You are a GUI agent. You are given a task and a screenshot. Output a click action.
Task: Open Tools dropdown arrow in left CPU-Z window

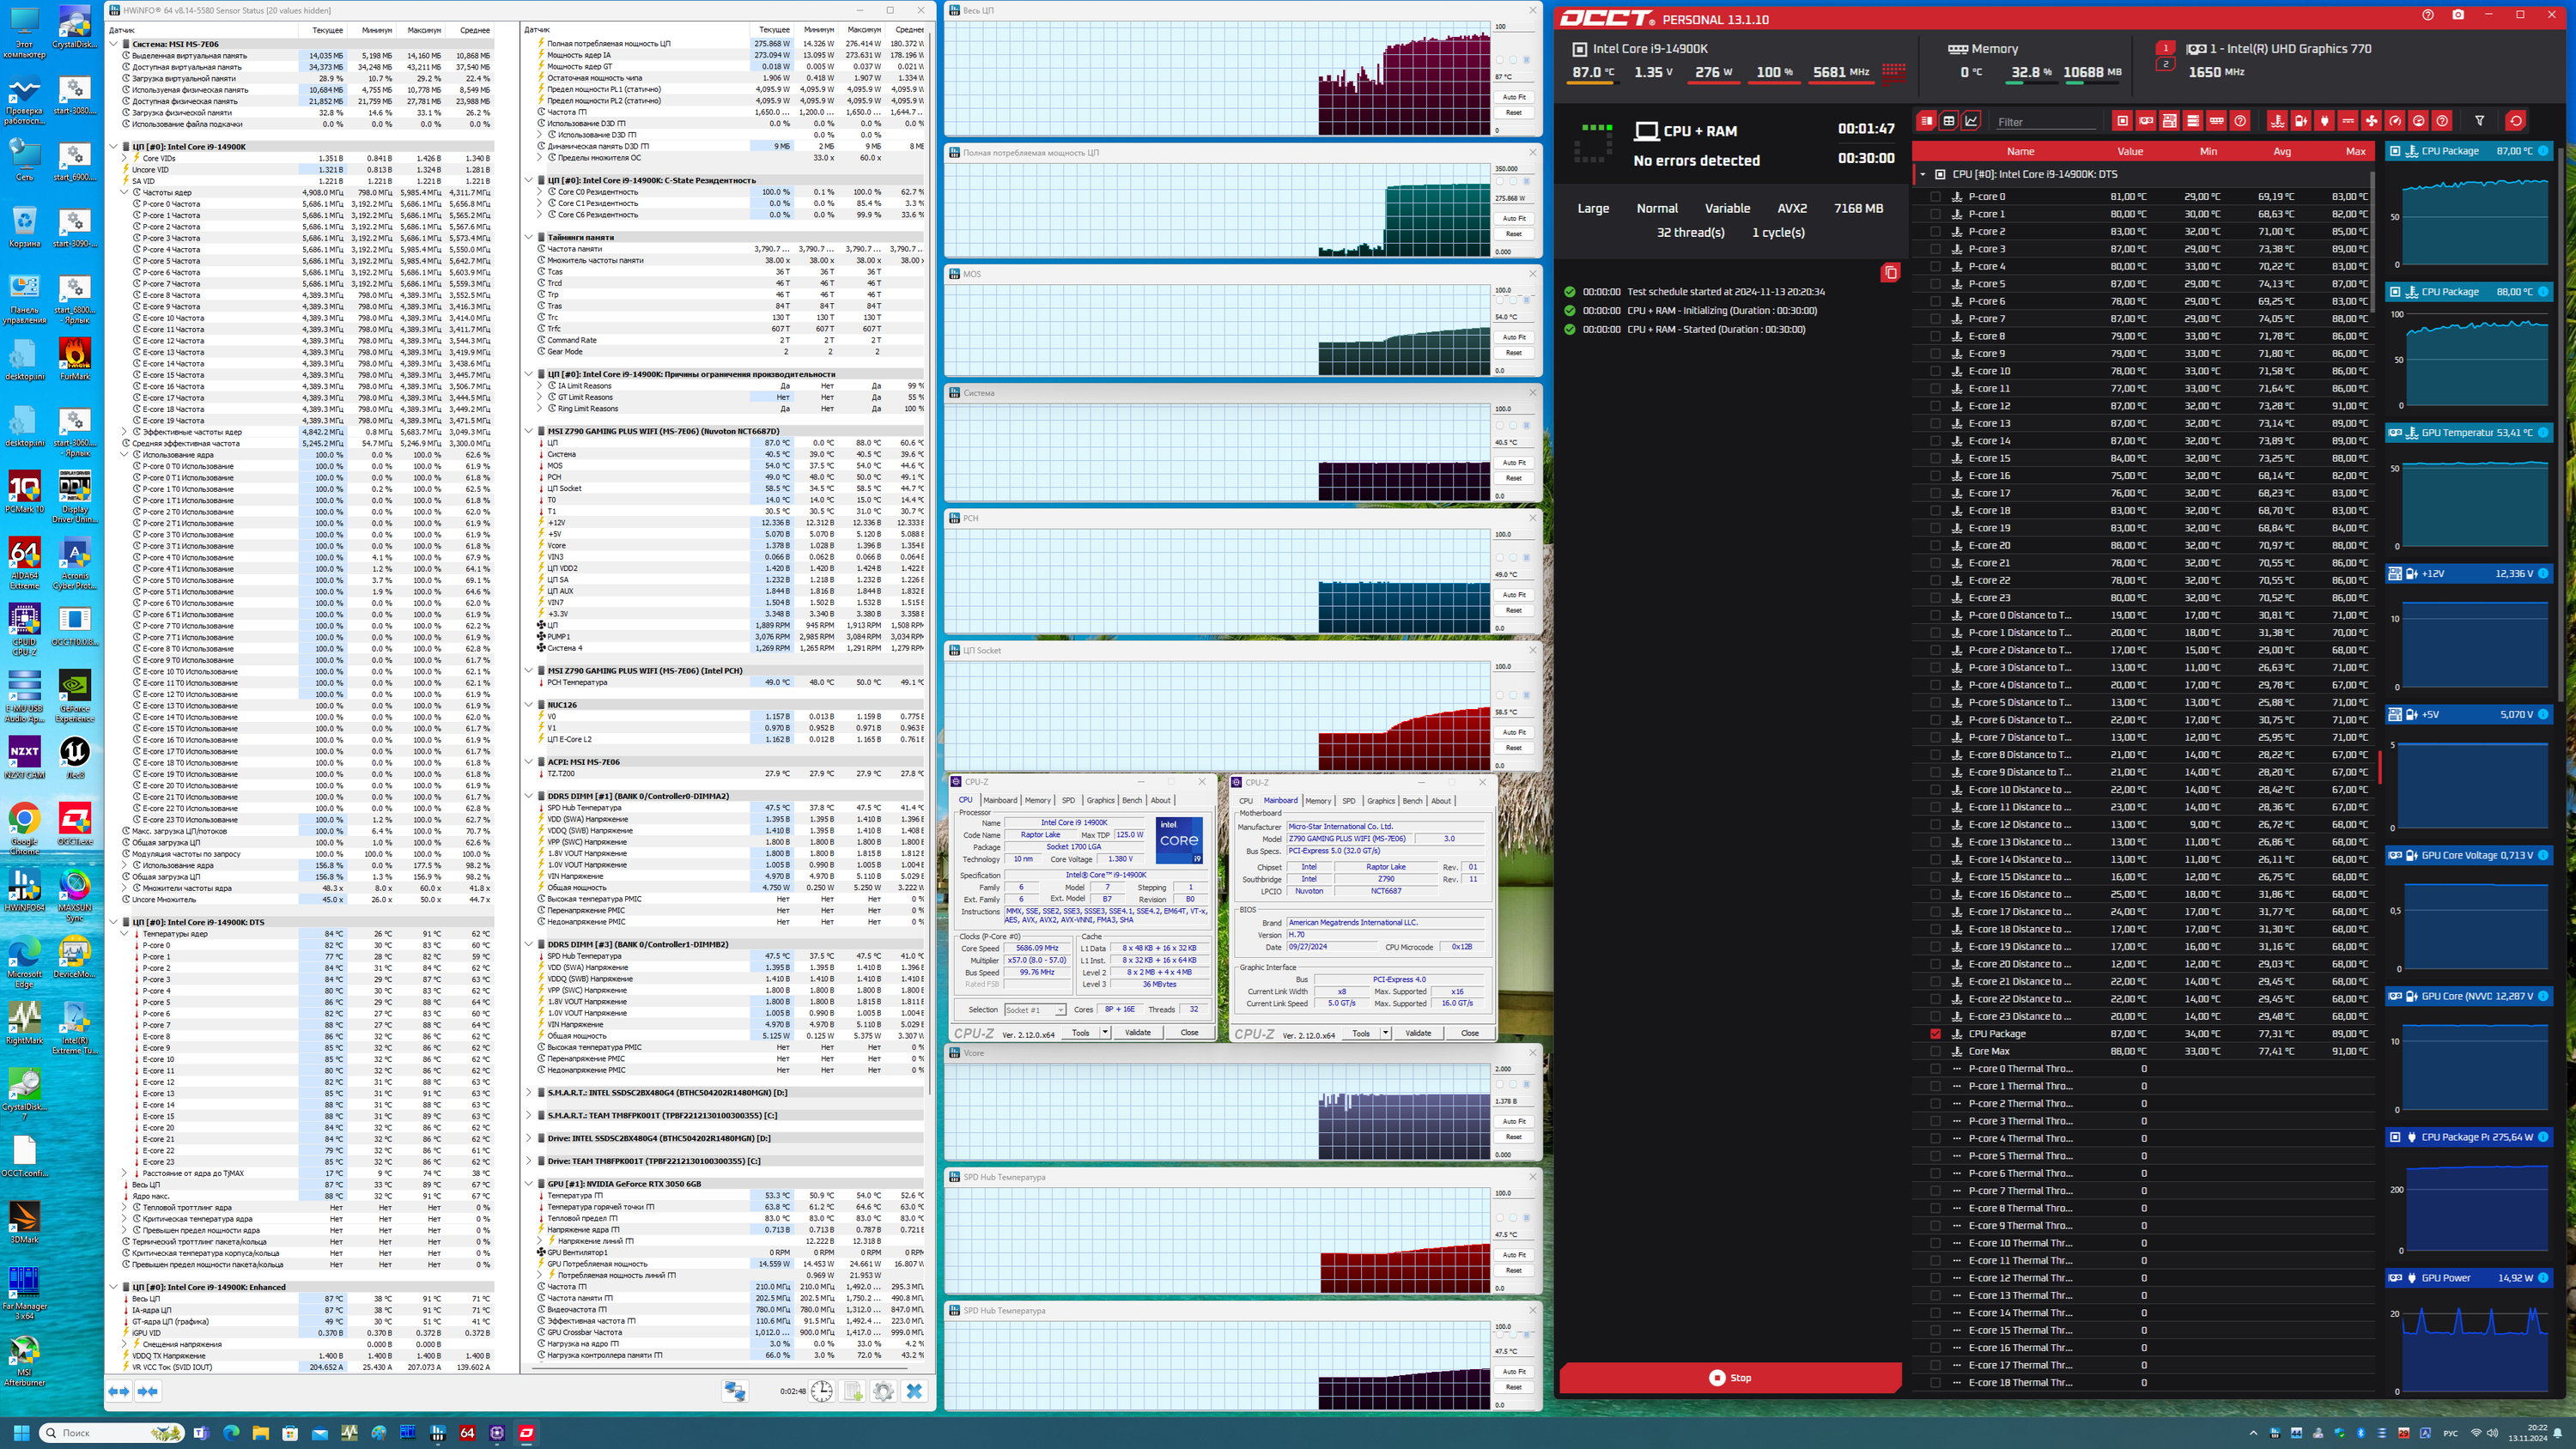coord(1105,1033)
